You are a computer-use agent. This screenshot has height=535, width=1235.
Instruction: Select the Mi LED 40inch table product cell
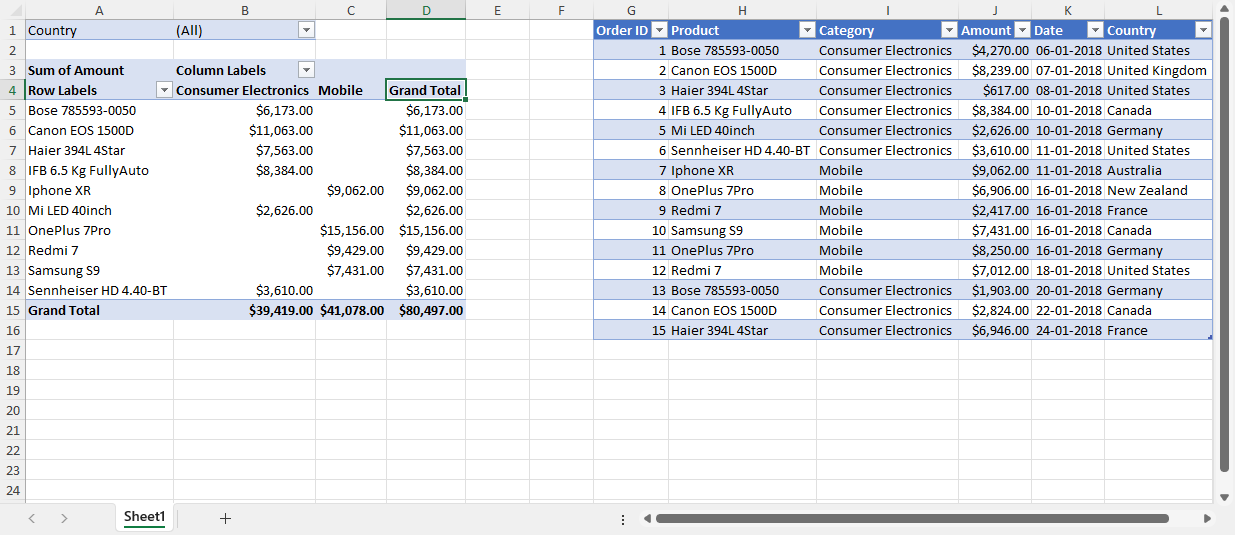pos(742,130)
